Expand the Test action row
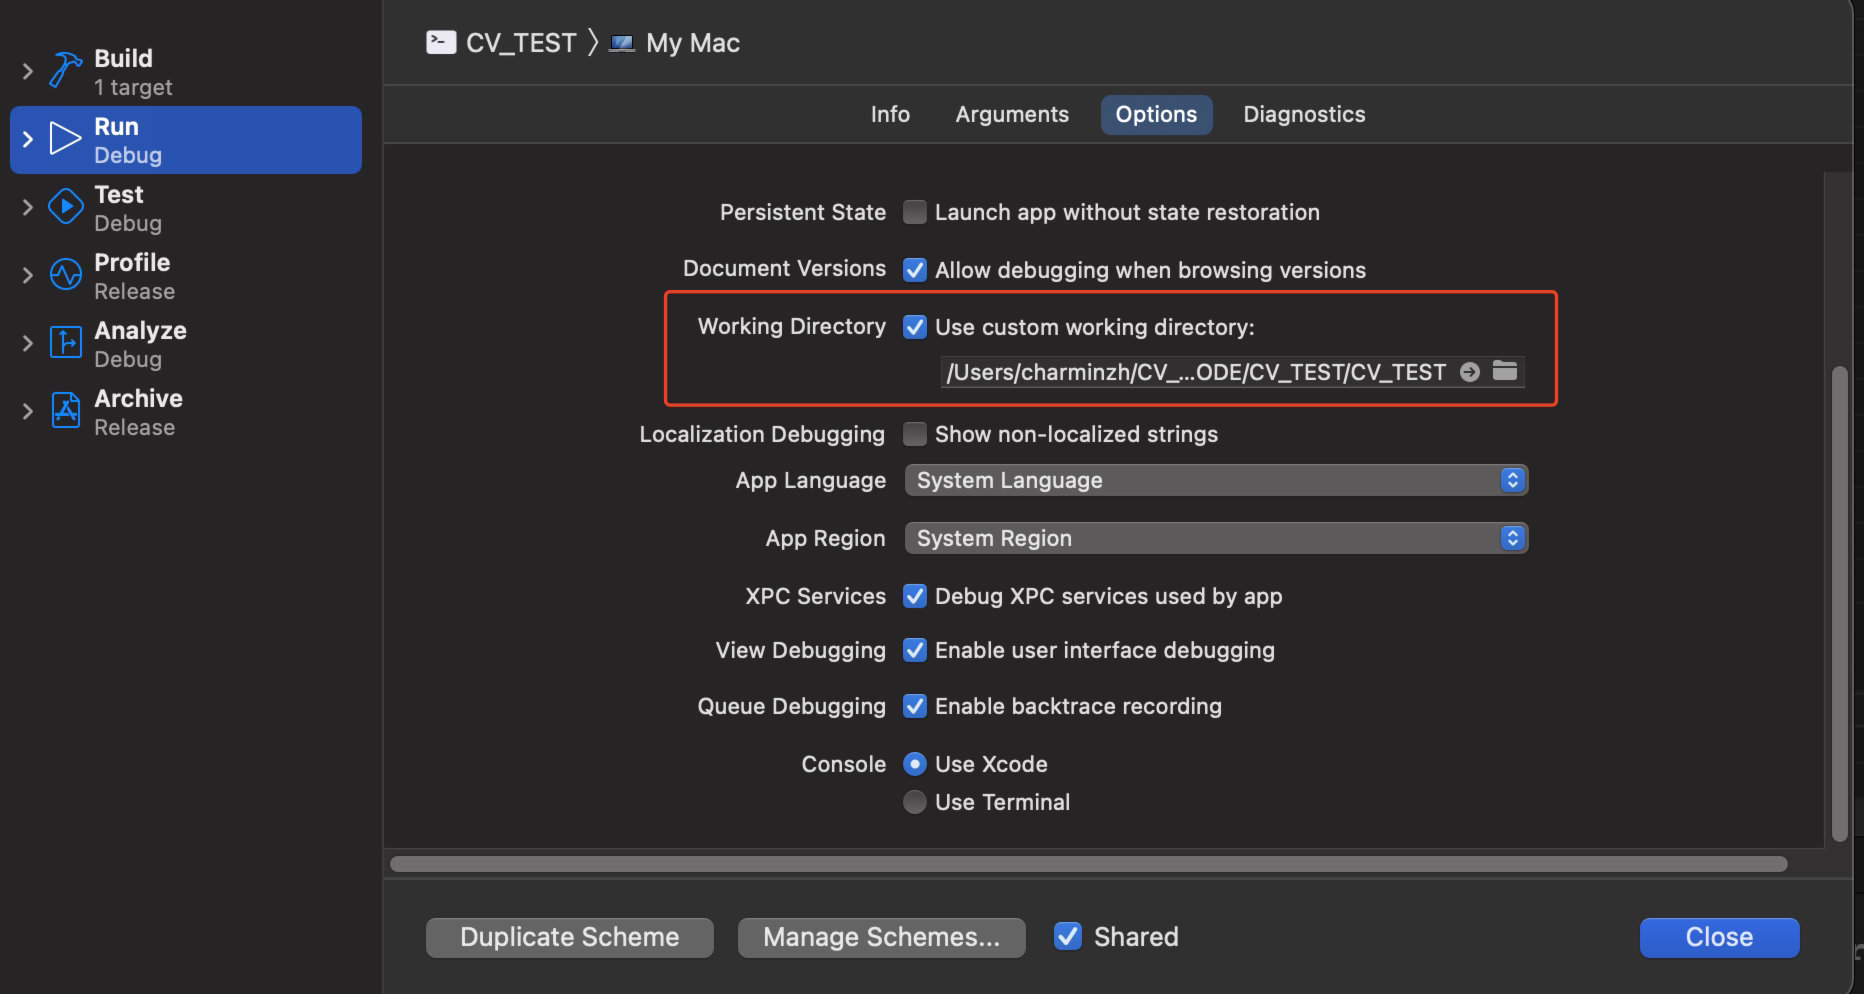Viewport: 1864px width, 994px height. pos(28,207)
